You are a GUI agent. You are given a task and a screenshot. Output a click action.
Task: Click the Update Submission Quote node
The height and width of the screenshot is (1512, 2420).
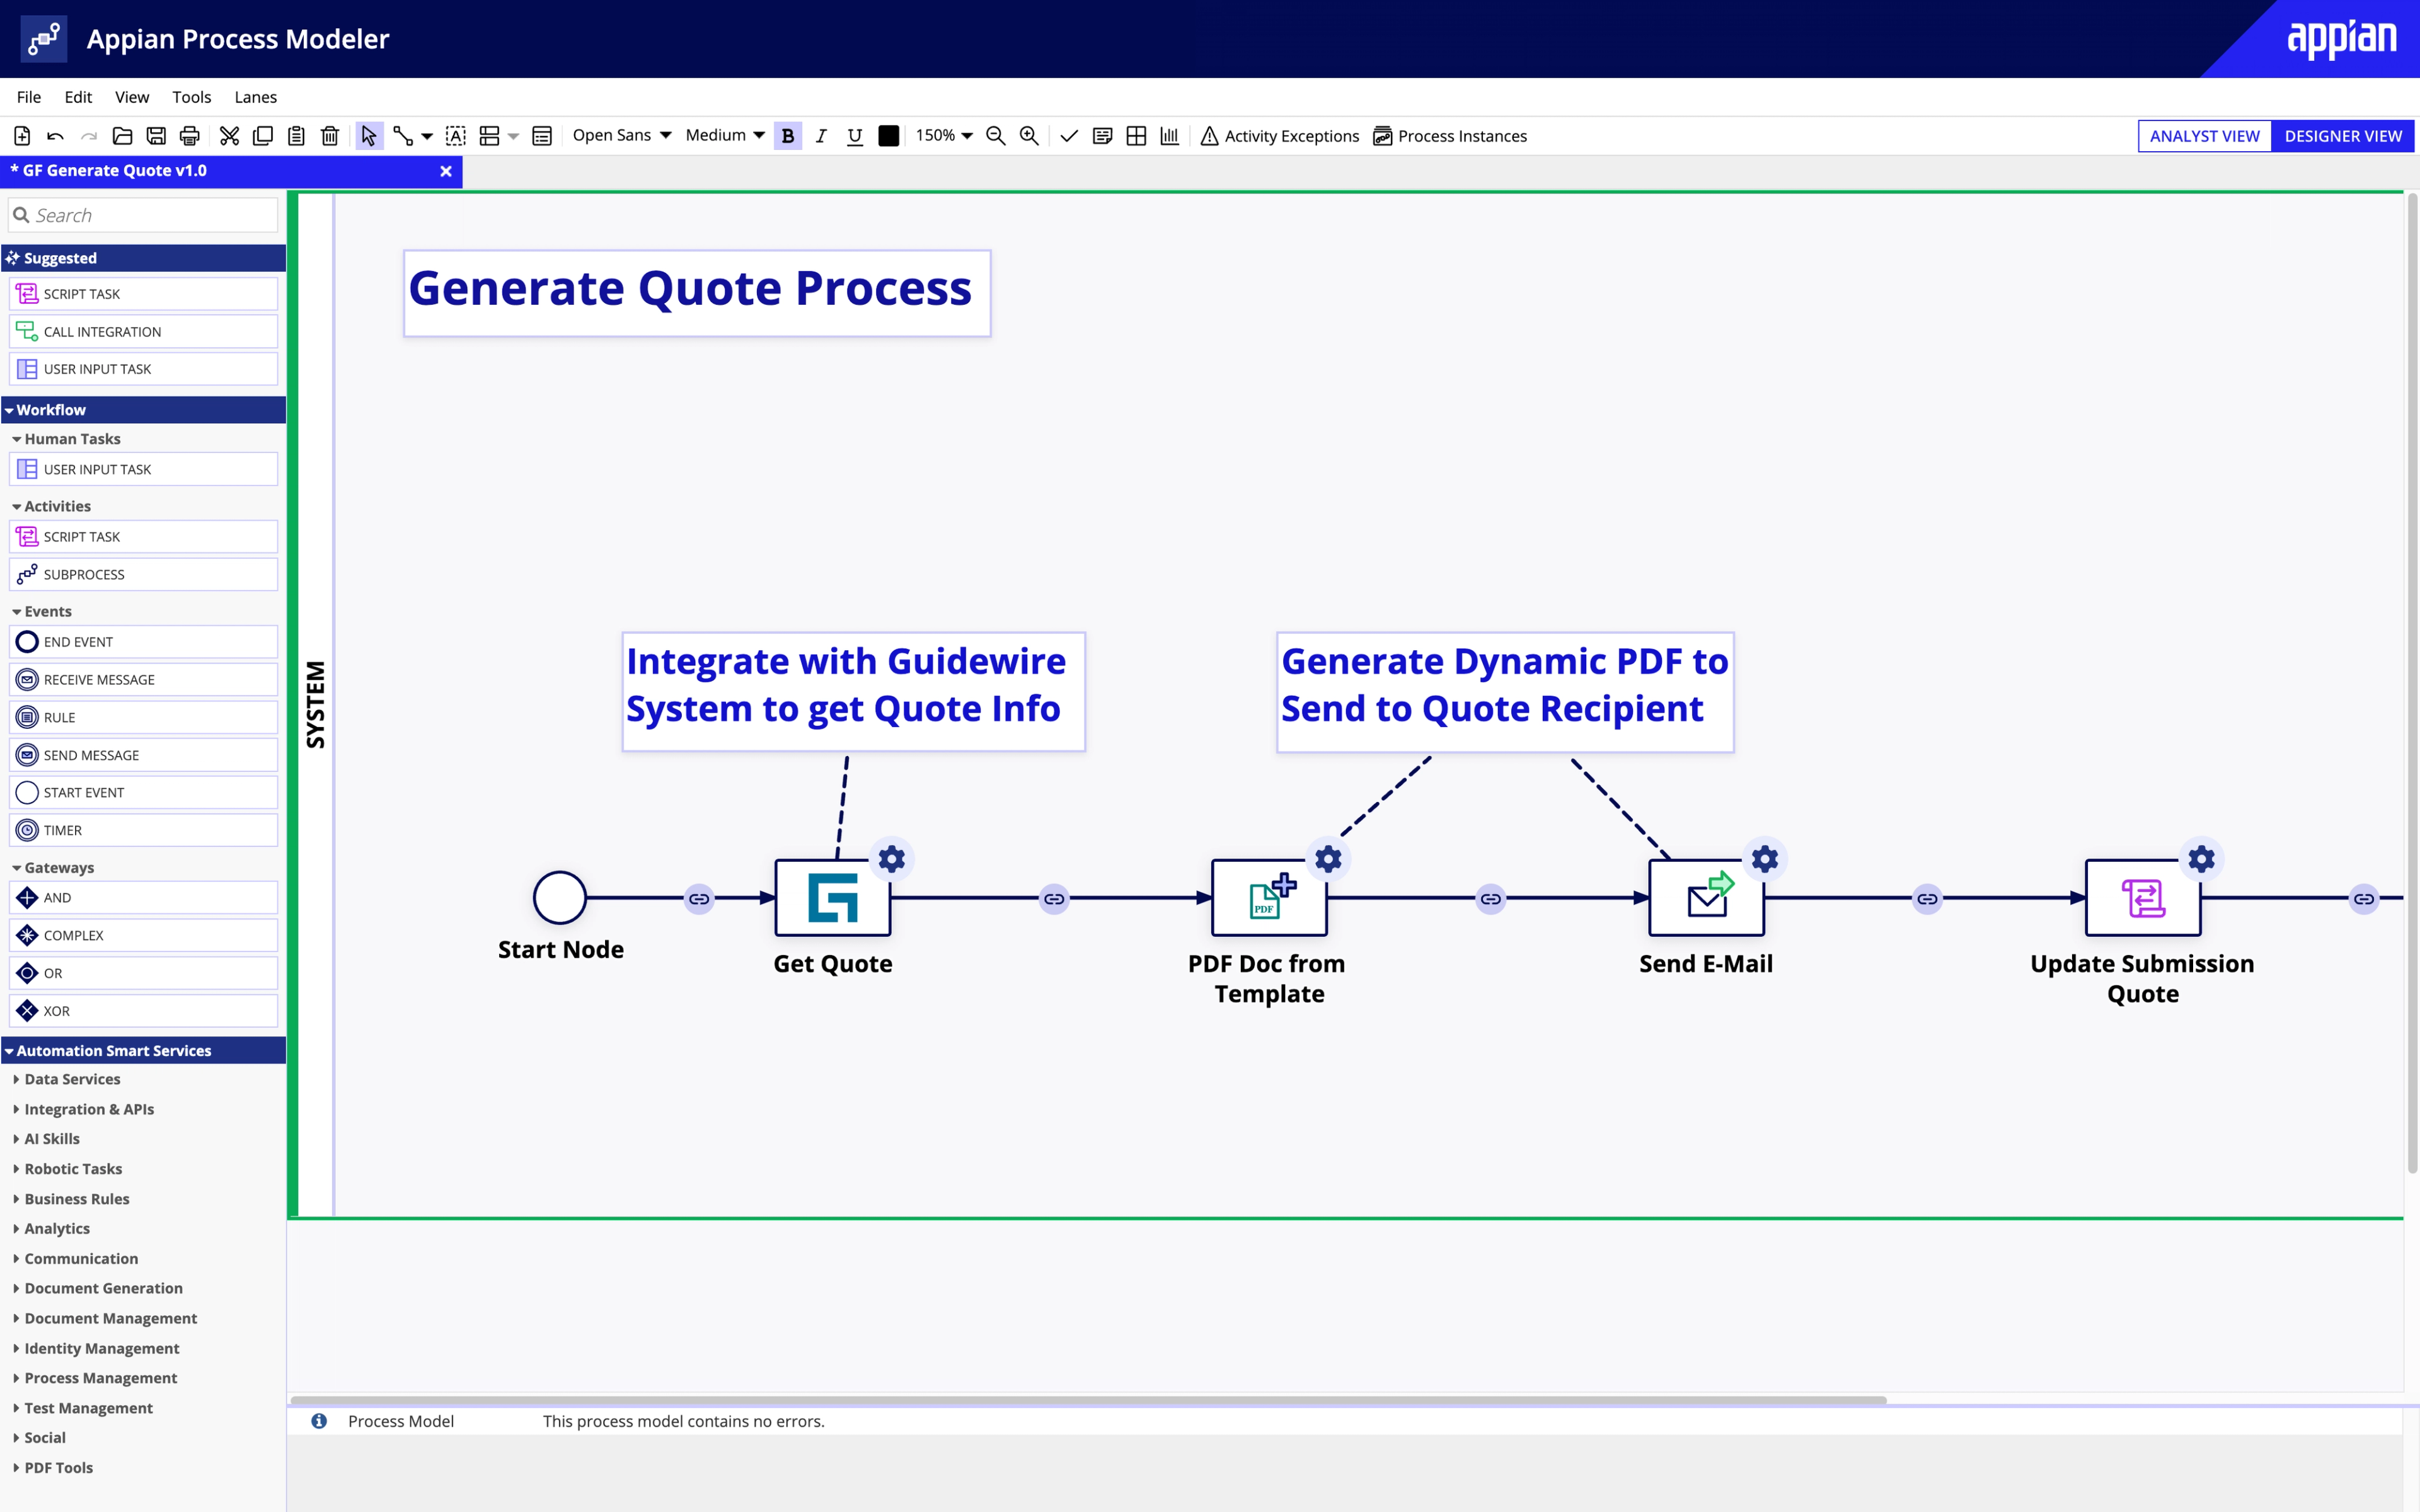tap(2143, 898)
